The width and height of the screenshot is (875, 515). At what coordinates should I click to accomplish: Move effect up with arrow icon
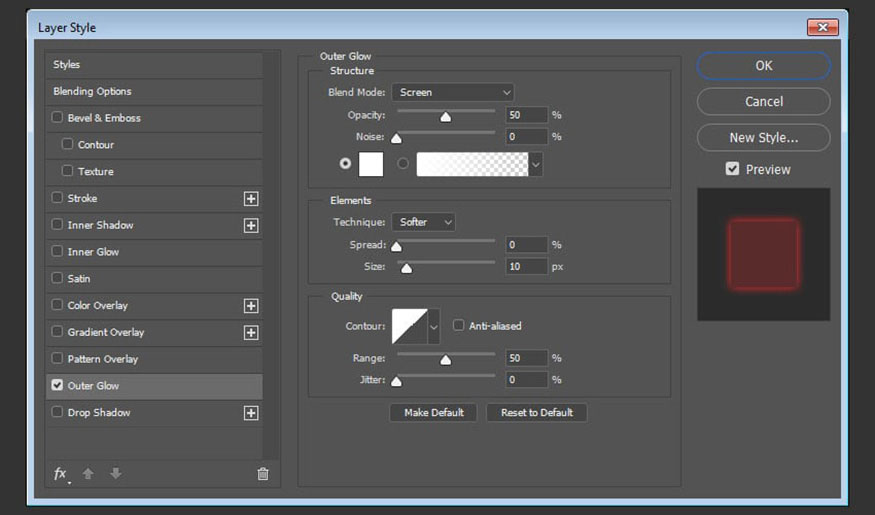[x=88, y=474]
